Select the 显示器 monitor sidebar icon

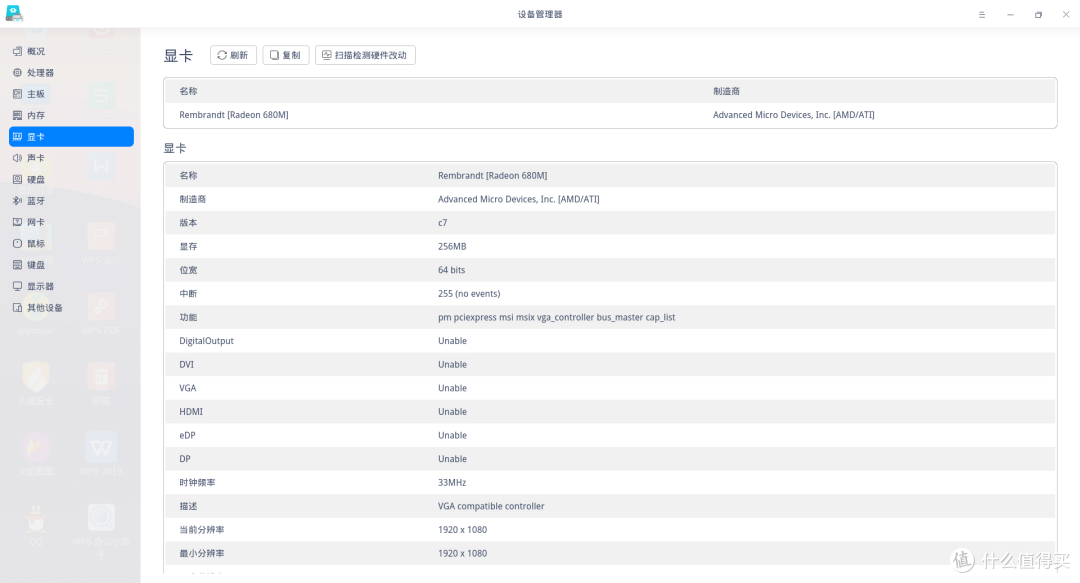tap(17, 286)
